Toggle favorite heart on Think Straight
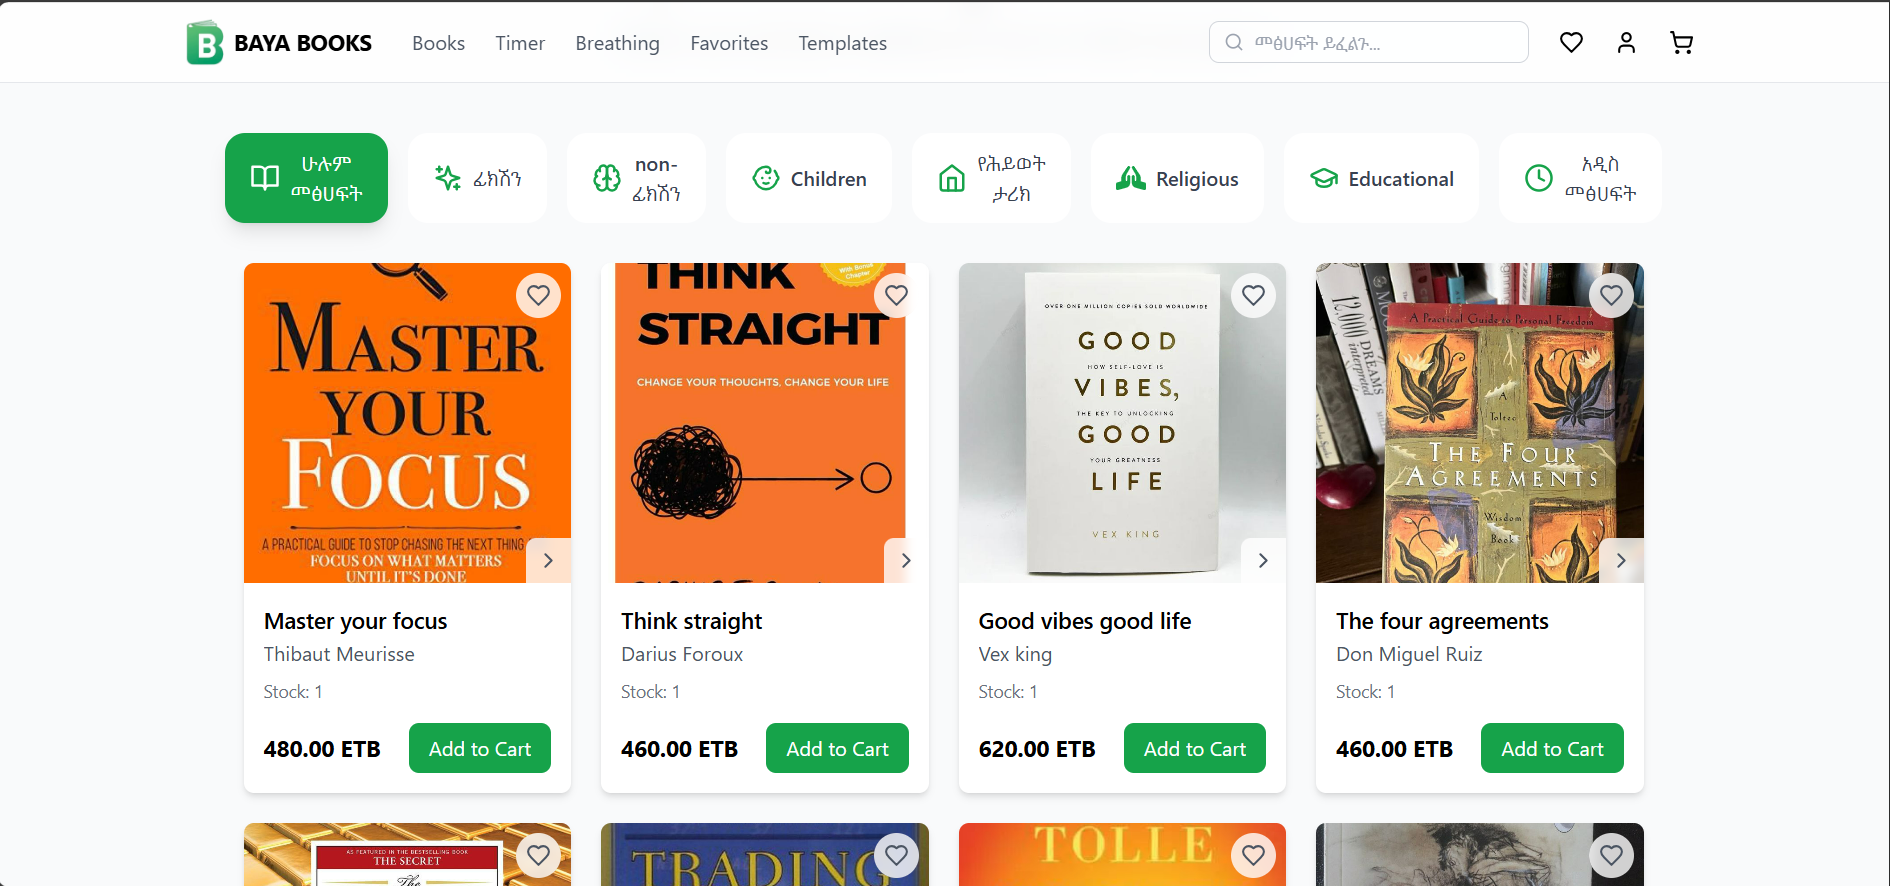Viewport: 1890px width, 886px height. (896, 296)
